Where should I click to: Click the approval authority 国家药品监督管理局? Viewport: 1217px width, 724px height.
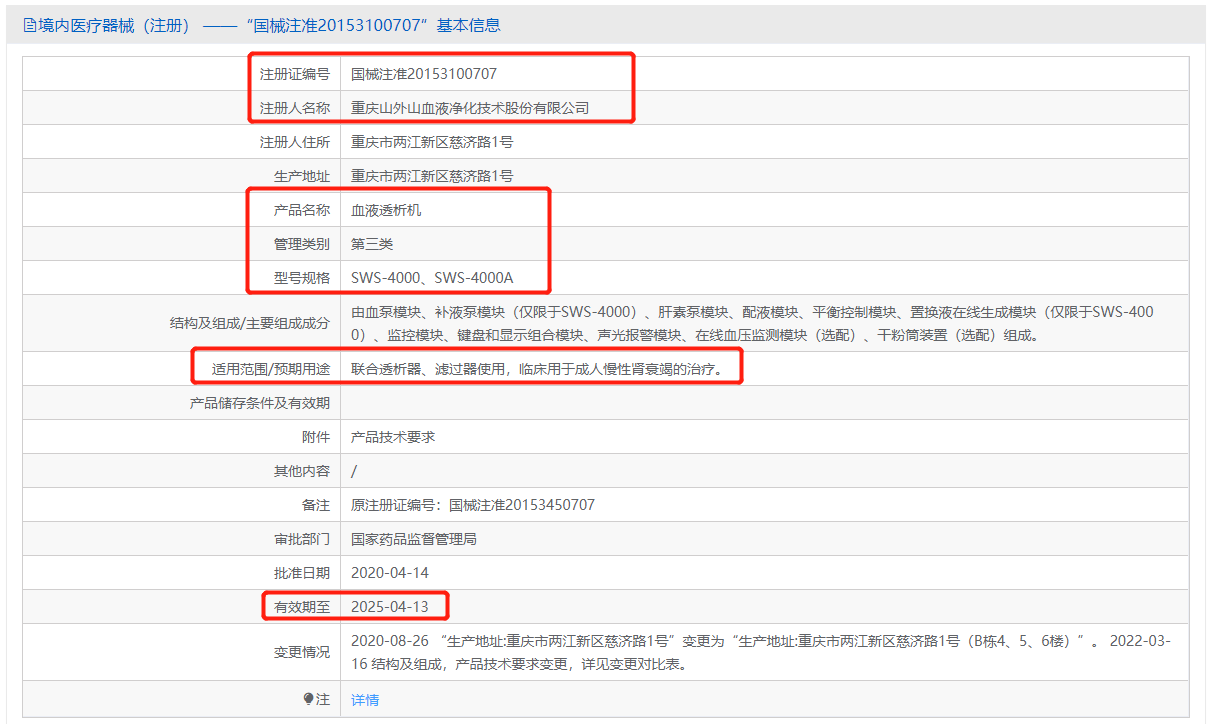414,539
